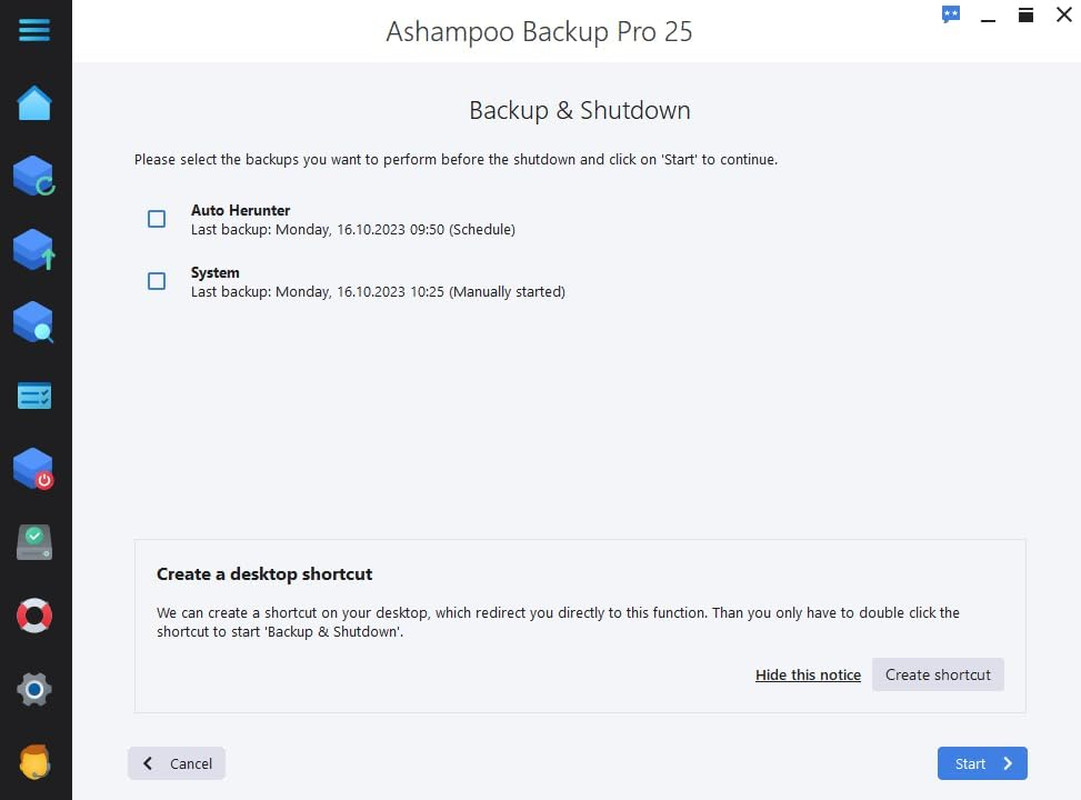1081x800 pixels.
Task: Open the task list report icon
Action: 34,396
